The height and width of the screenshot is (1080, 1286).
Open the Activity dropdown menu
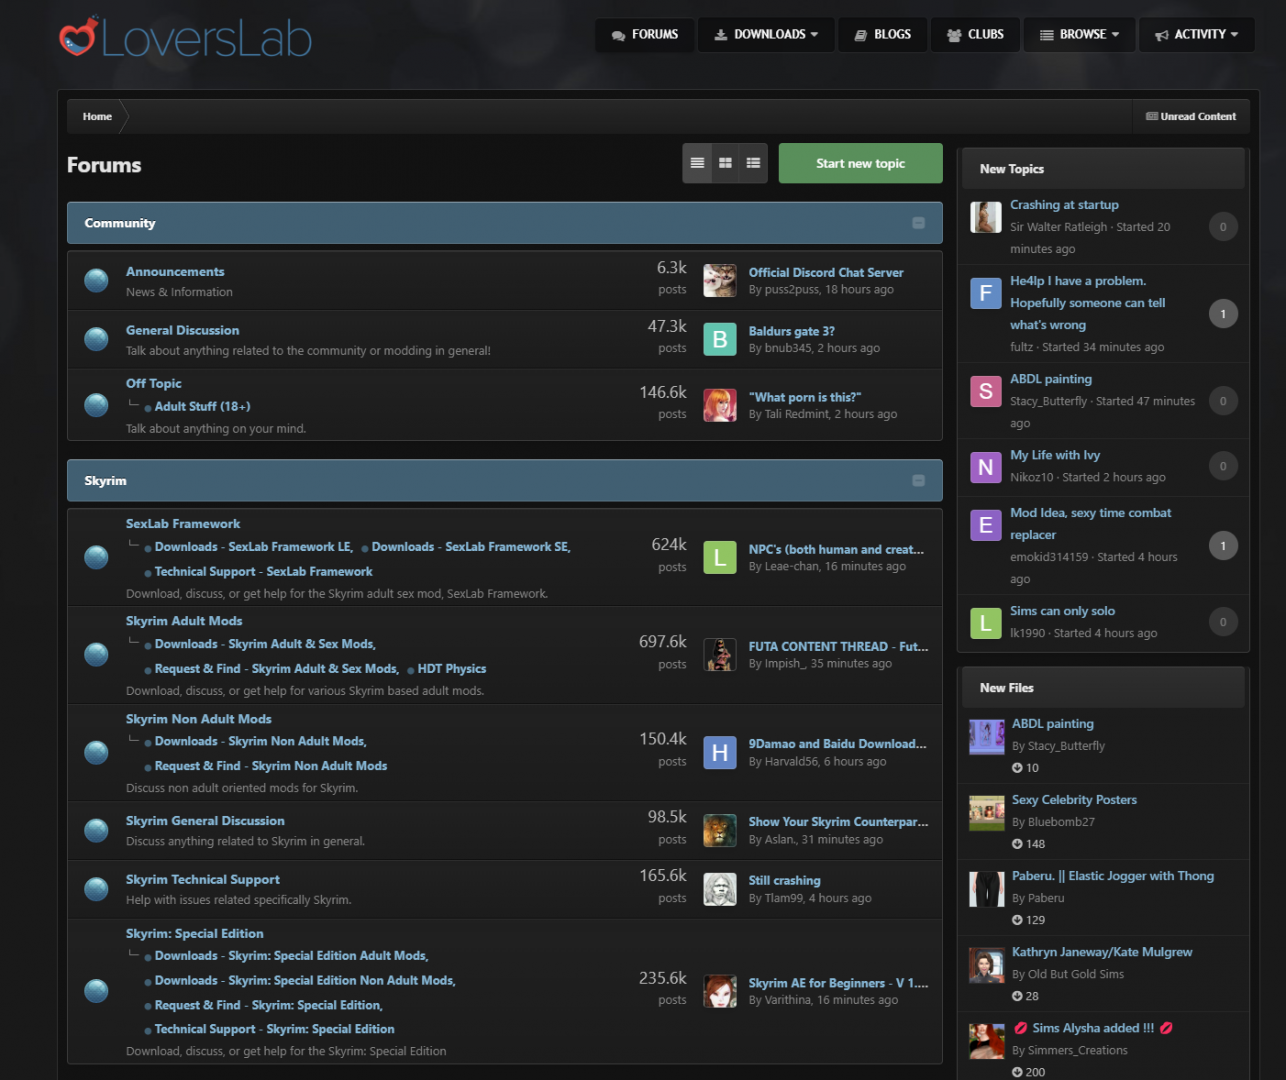1196,35
